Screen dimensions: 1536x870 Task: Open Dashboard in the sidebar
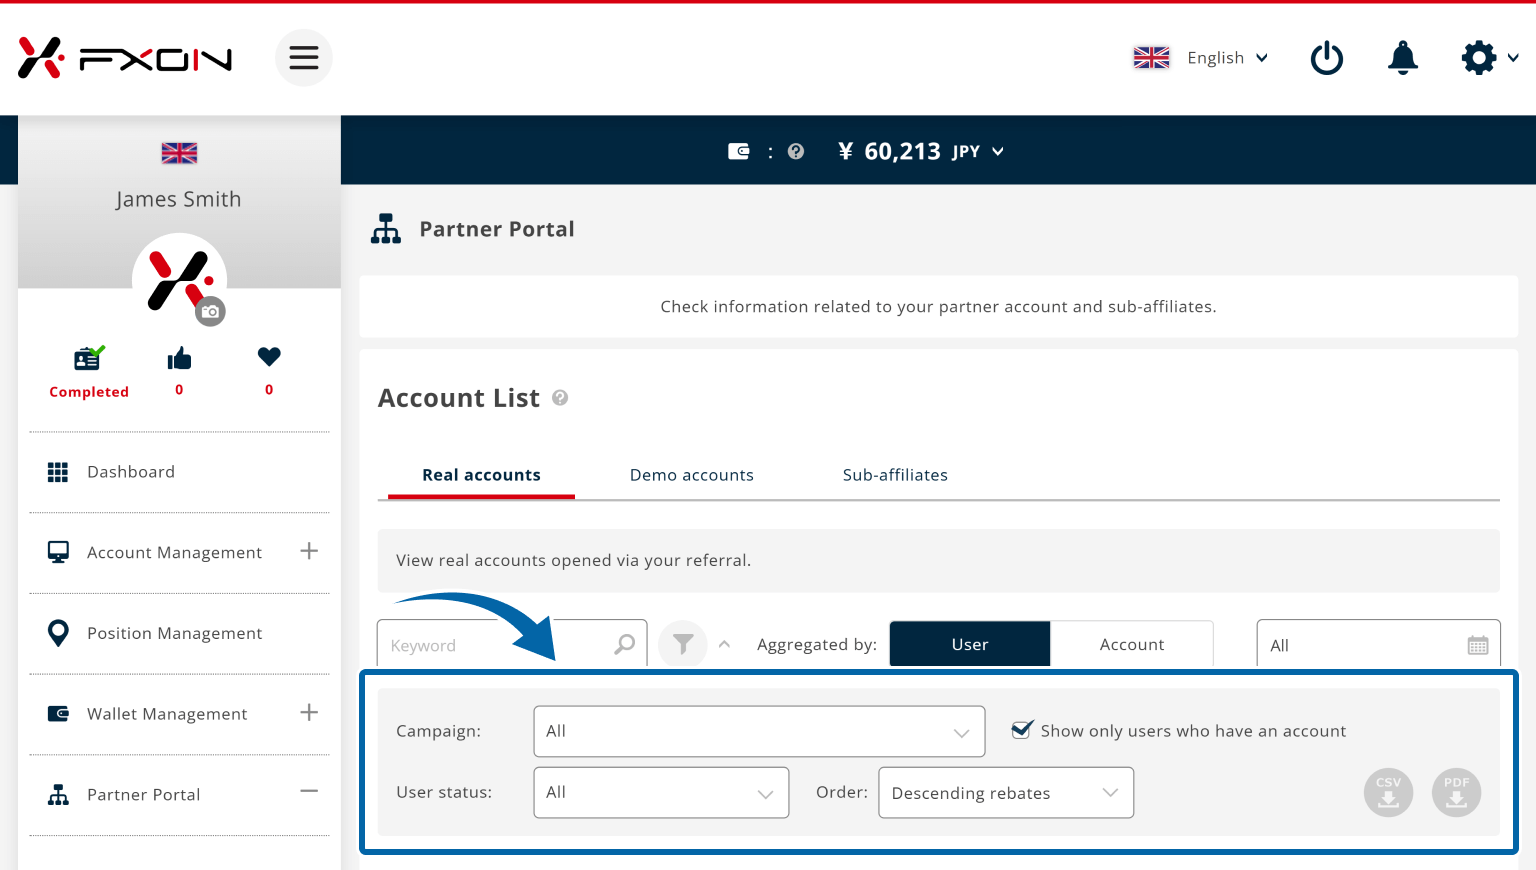click(131, 472)
